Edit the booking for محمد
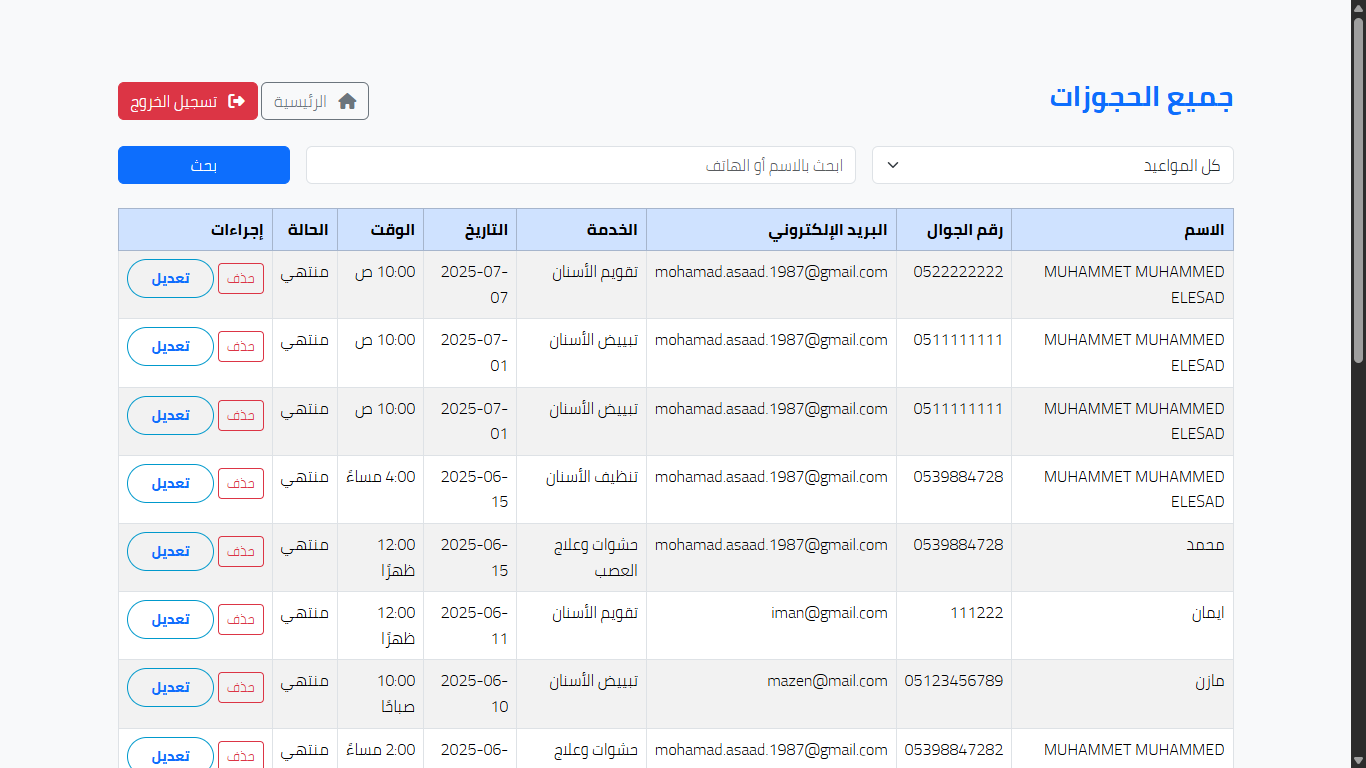 click(170, 551)
